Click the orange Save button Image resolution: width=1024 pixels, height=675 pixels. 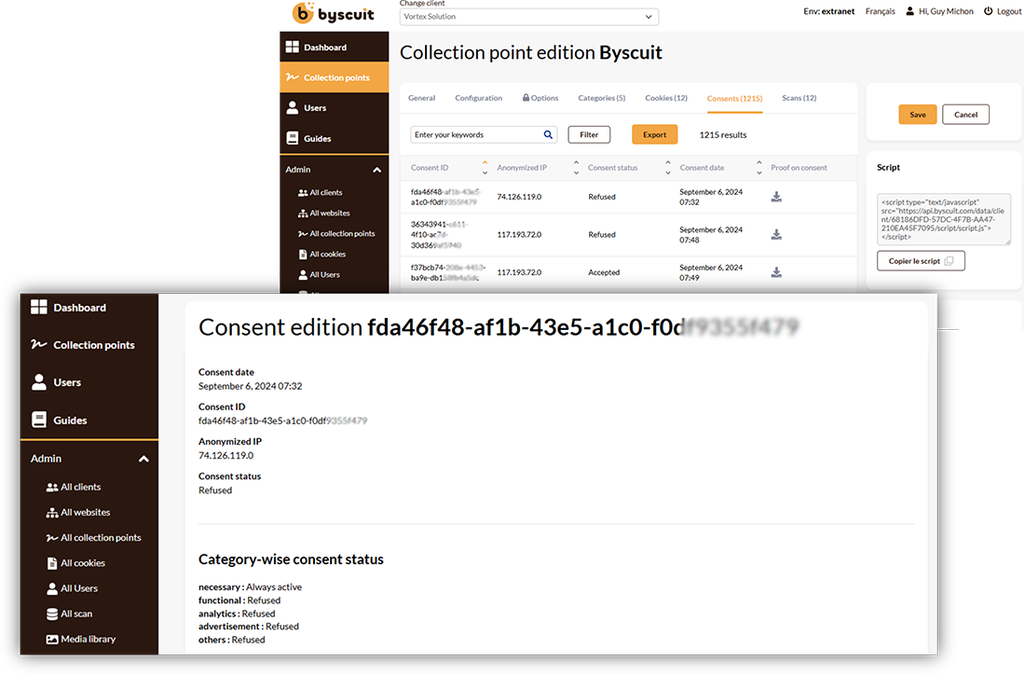pos(918,114)
